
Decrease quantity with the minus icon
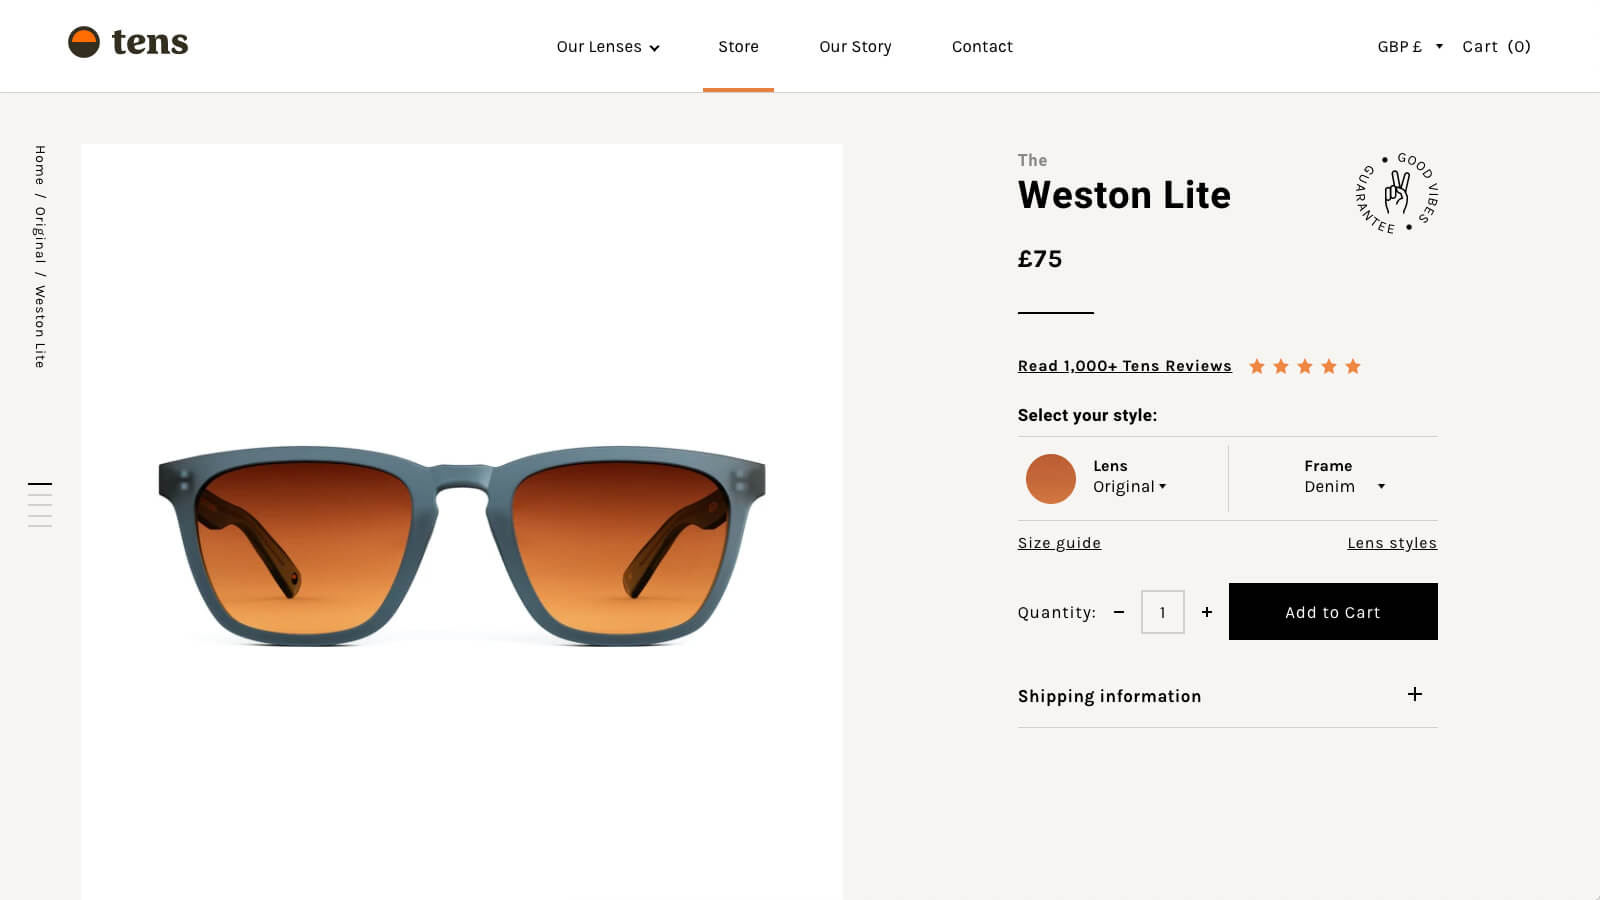[1119, 612]
